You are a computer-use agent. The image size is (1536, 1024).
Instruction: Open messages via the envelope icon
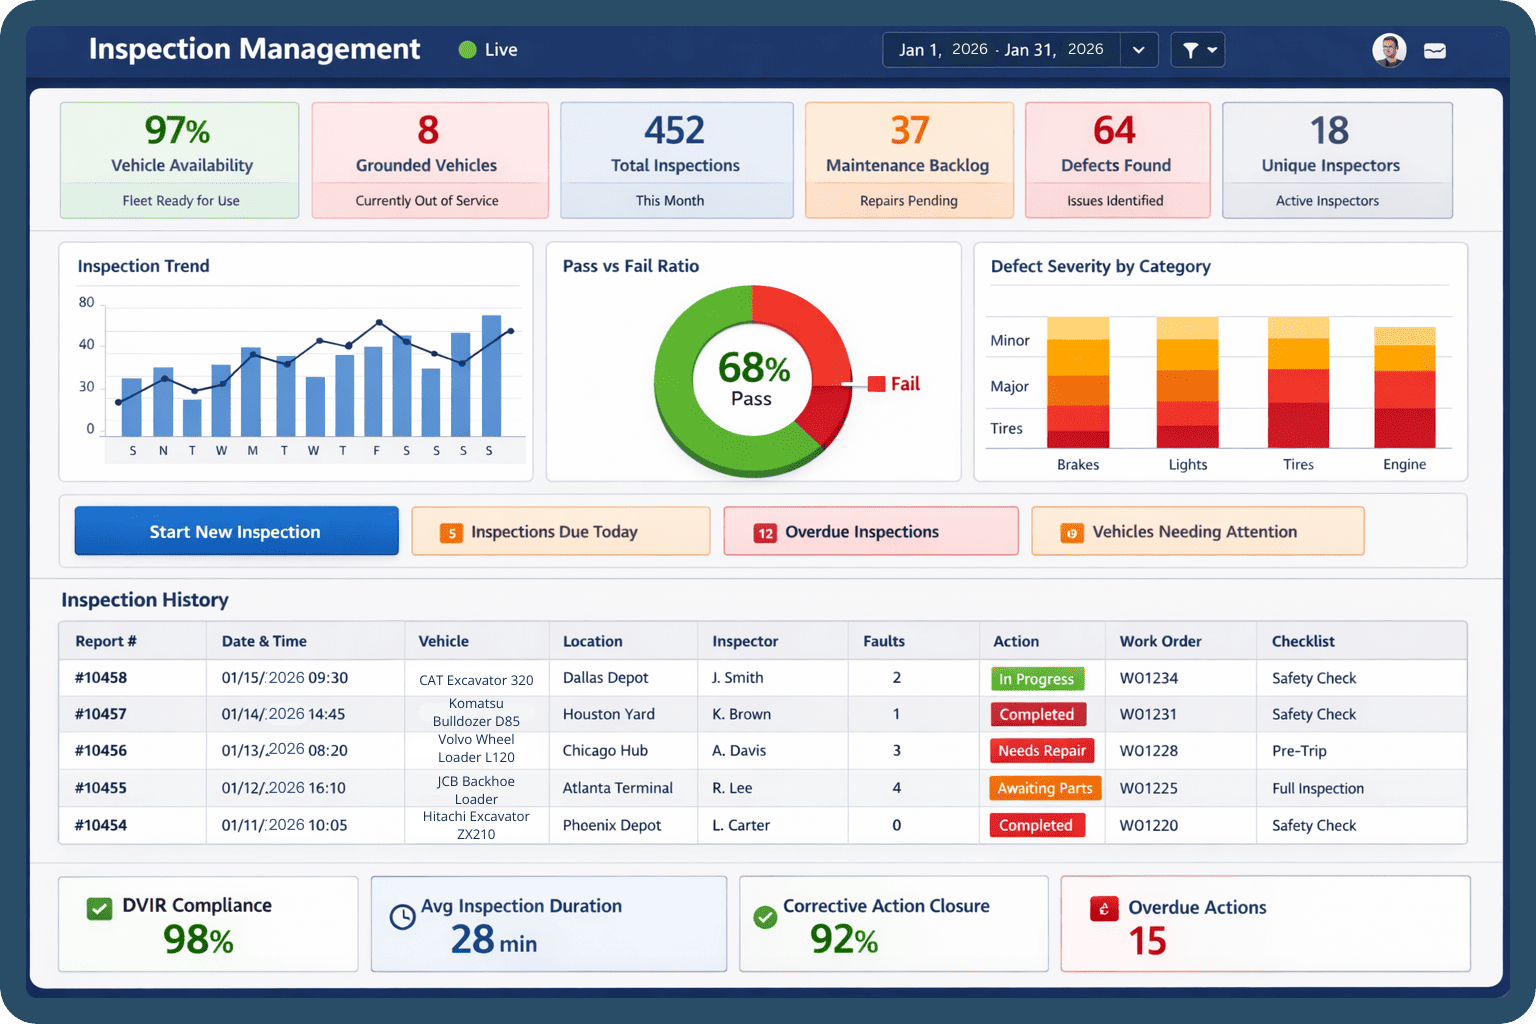pos(1435,49)
